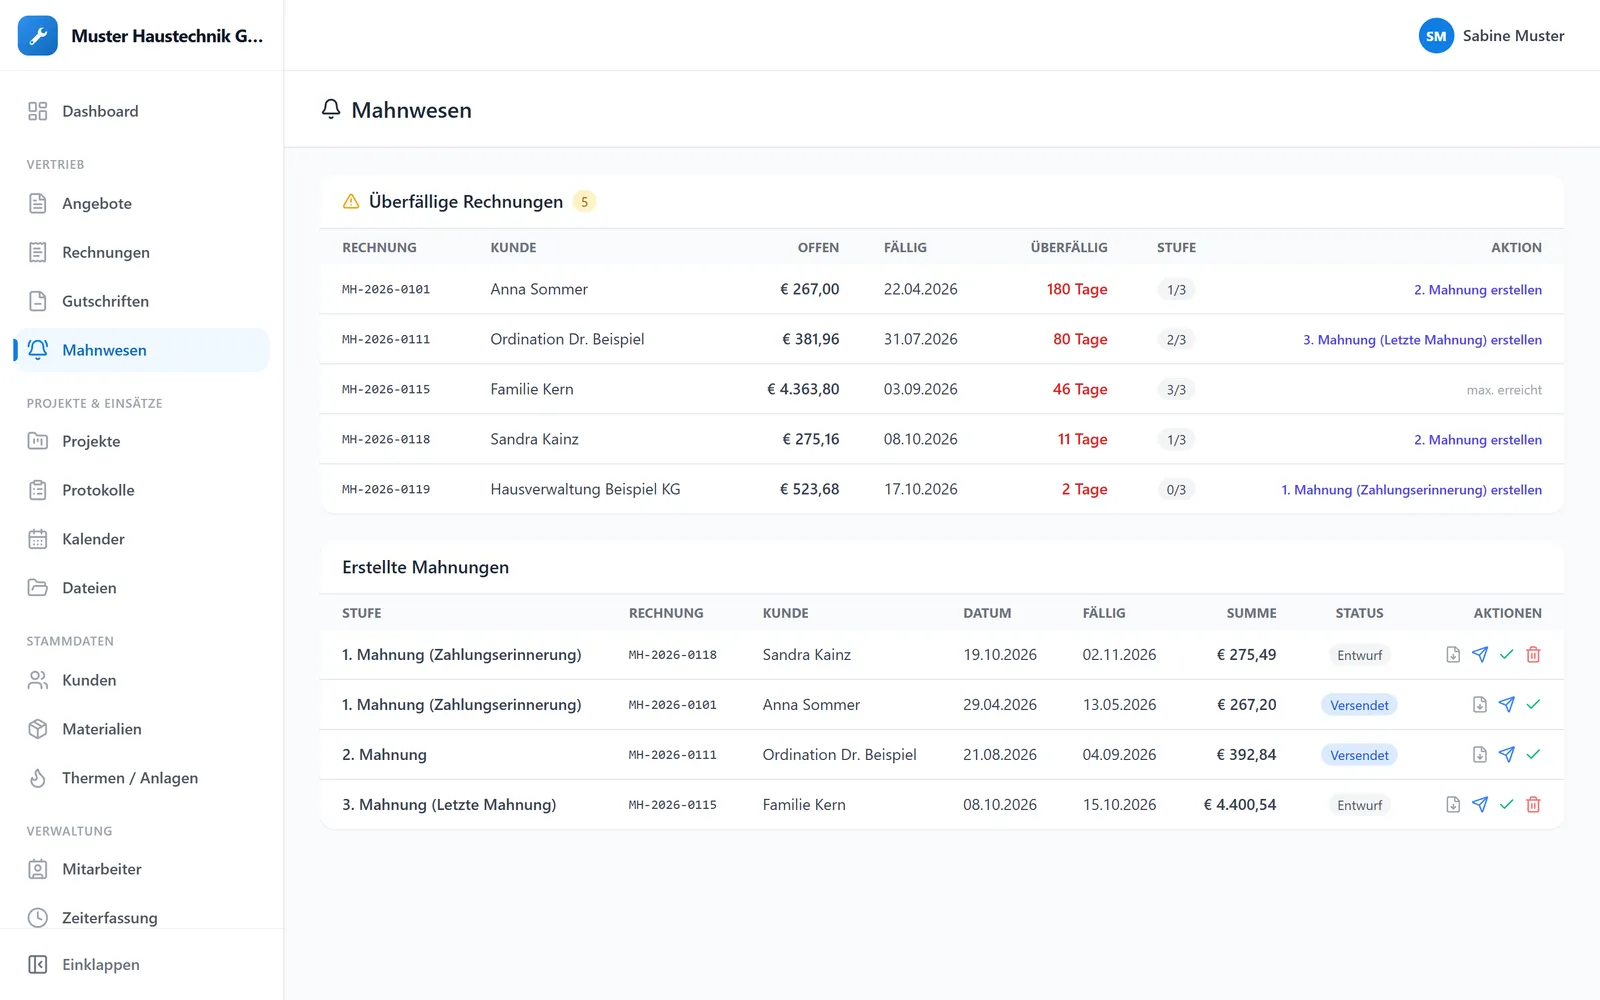Create 2. Mahnung for Sandra Kainz
The width and height of the screenshot is (1600, 1000).
click(x=1477, y=440)
